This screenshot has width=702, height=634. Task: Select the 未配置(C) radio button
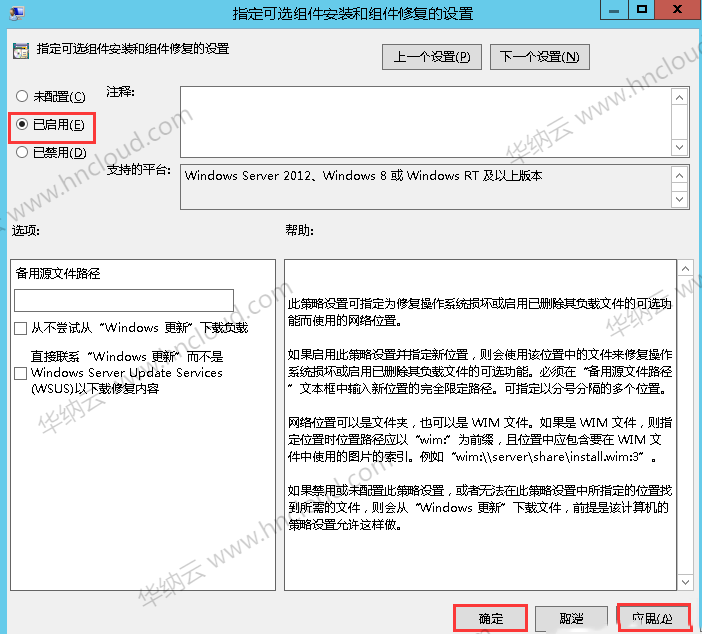[22, 96]
